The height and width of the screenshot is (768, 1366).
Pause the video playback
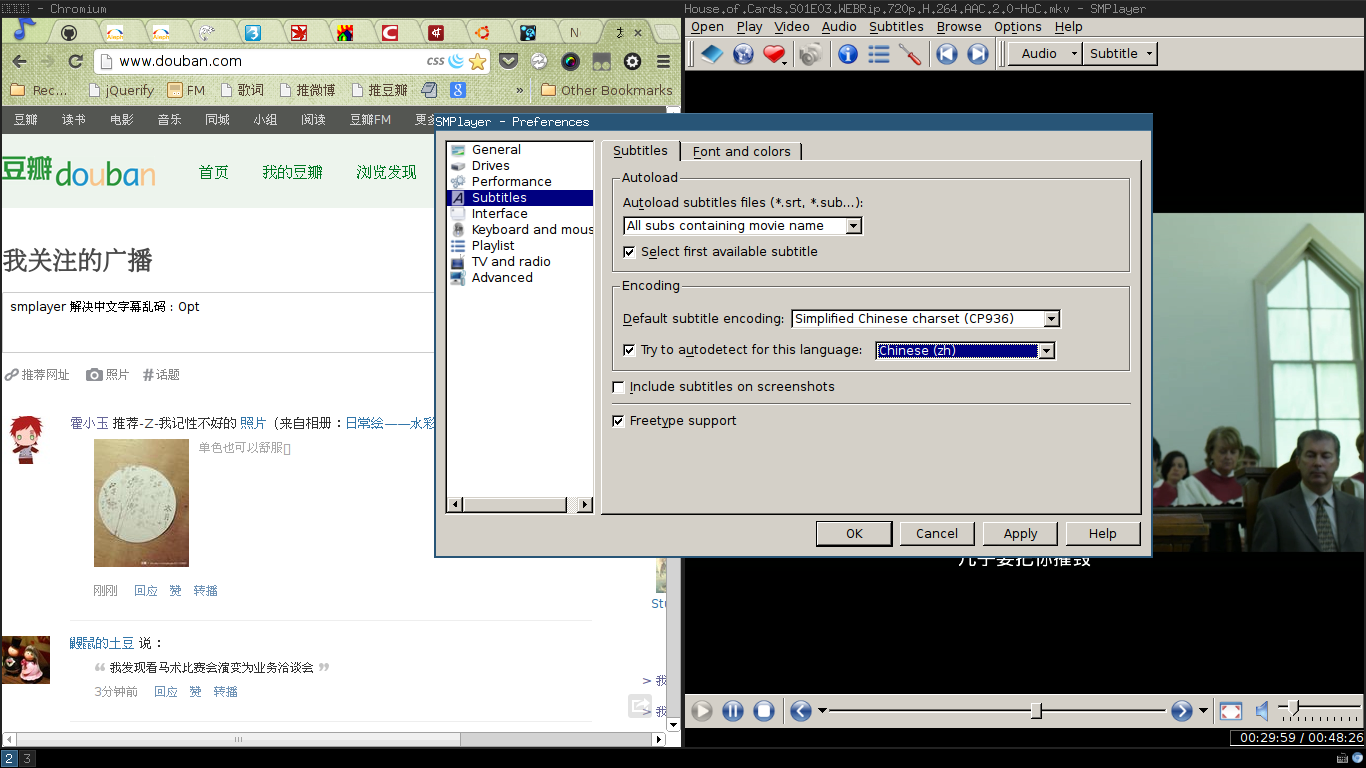(733, 711)
